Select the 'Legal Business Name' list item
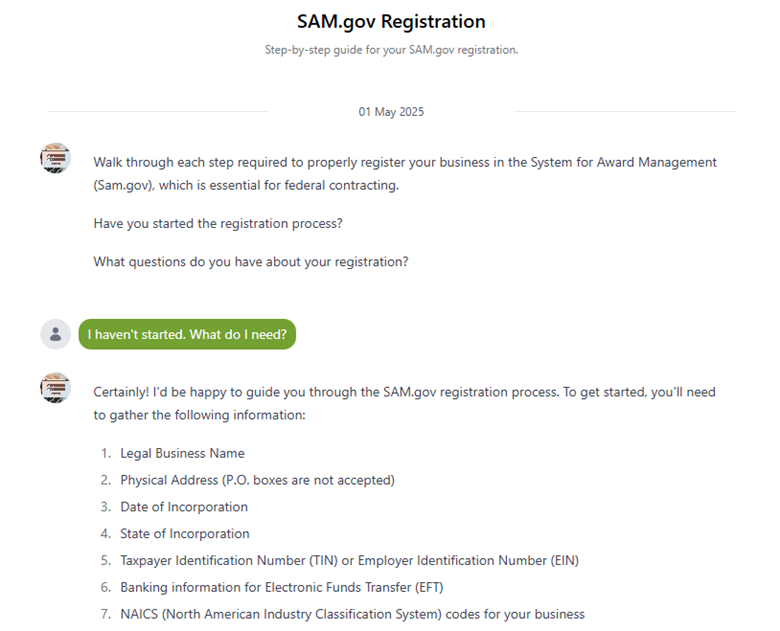Image resolution: width=780 pixels, height=631 pixels. click(x=182, y=453)
